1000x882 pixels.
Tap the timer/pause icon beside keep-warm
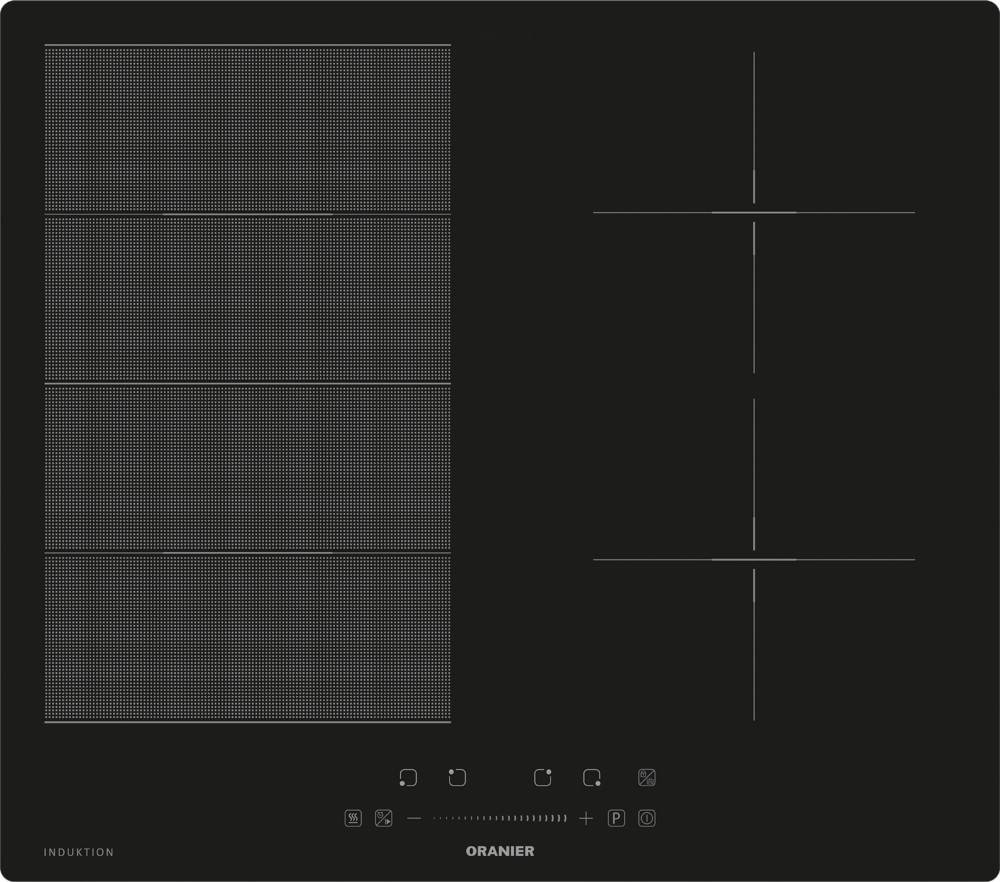(383, 819)
